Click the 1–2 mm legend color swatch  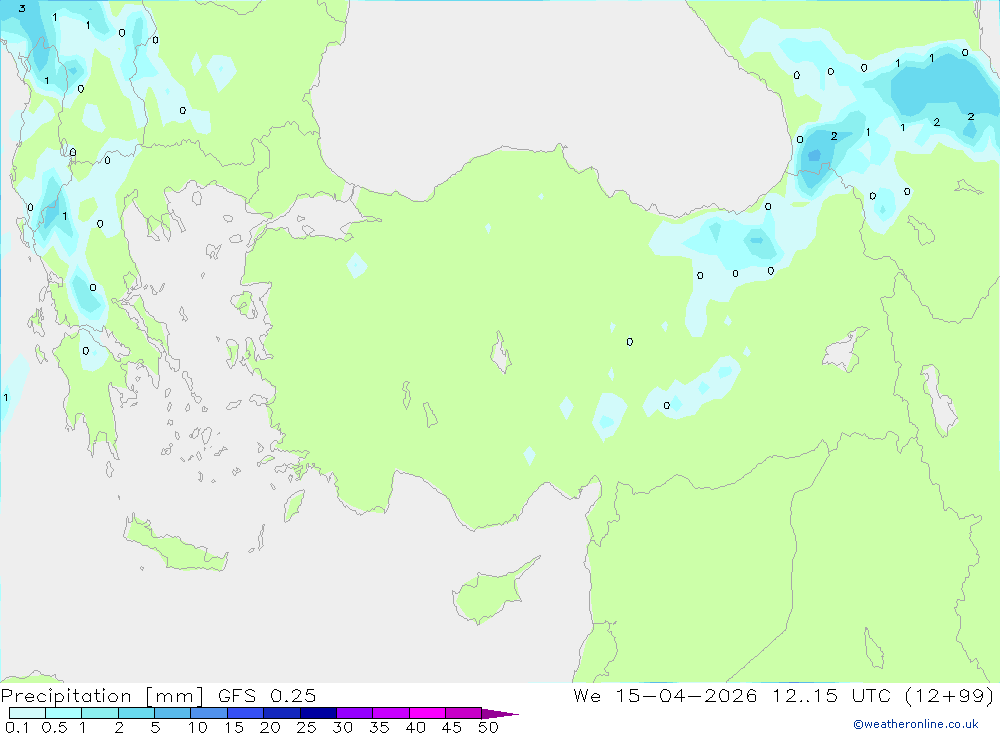coord(100,713)
